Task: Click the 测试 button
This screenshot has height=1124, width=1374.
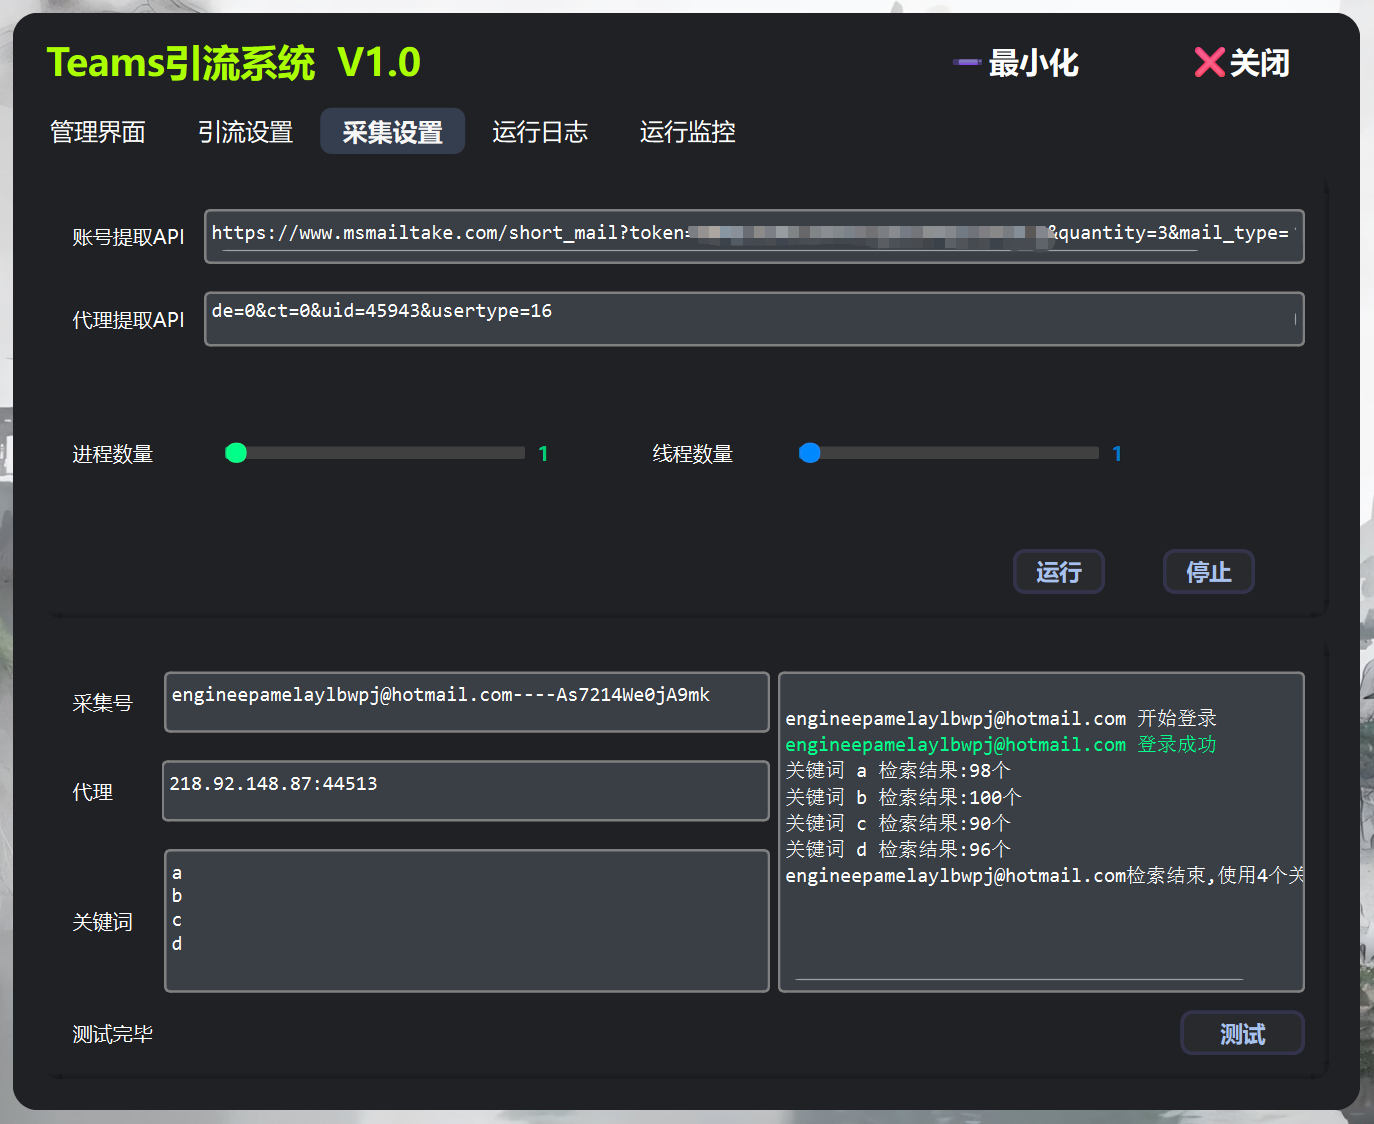Action: [1242, 1033]
